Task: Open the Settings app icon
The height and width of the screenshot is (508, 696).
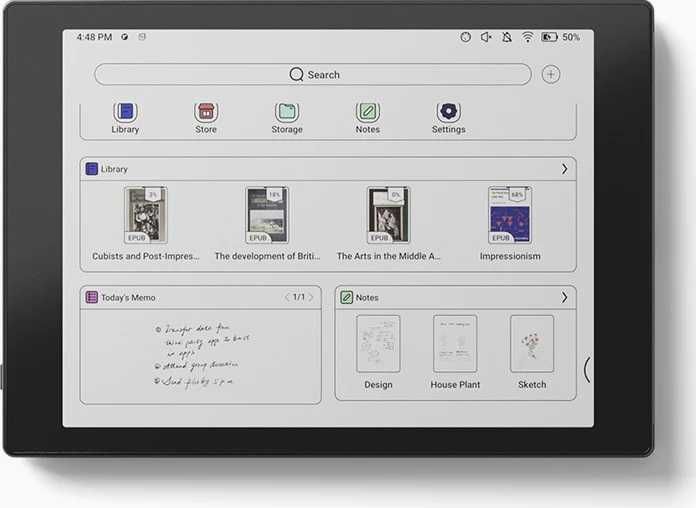Action: click(448, 112)
